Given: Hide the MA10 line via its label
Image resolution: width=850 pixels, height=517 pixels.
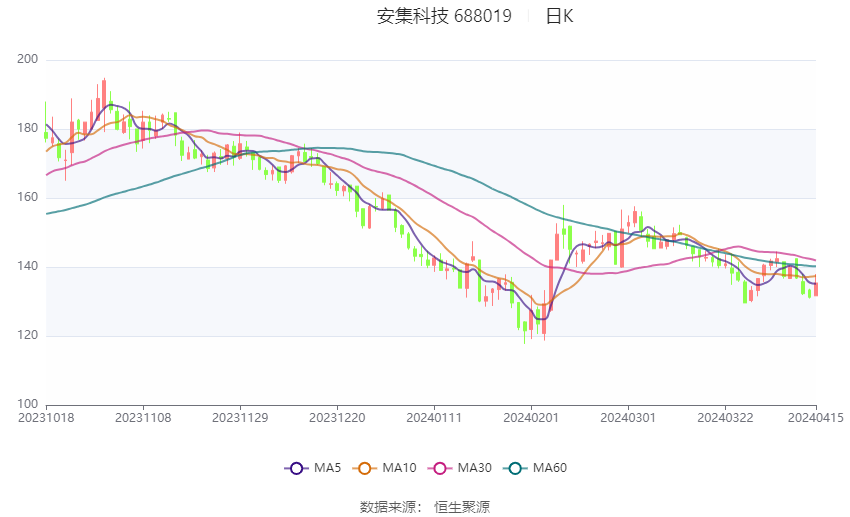Looking at the screenshot, I should [400, 468].
